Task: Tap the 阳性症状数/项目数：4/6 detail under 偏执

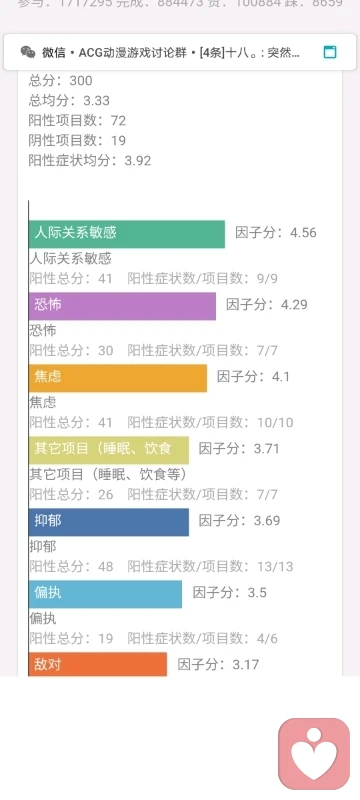Action: [203, 638]
